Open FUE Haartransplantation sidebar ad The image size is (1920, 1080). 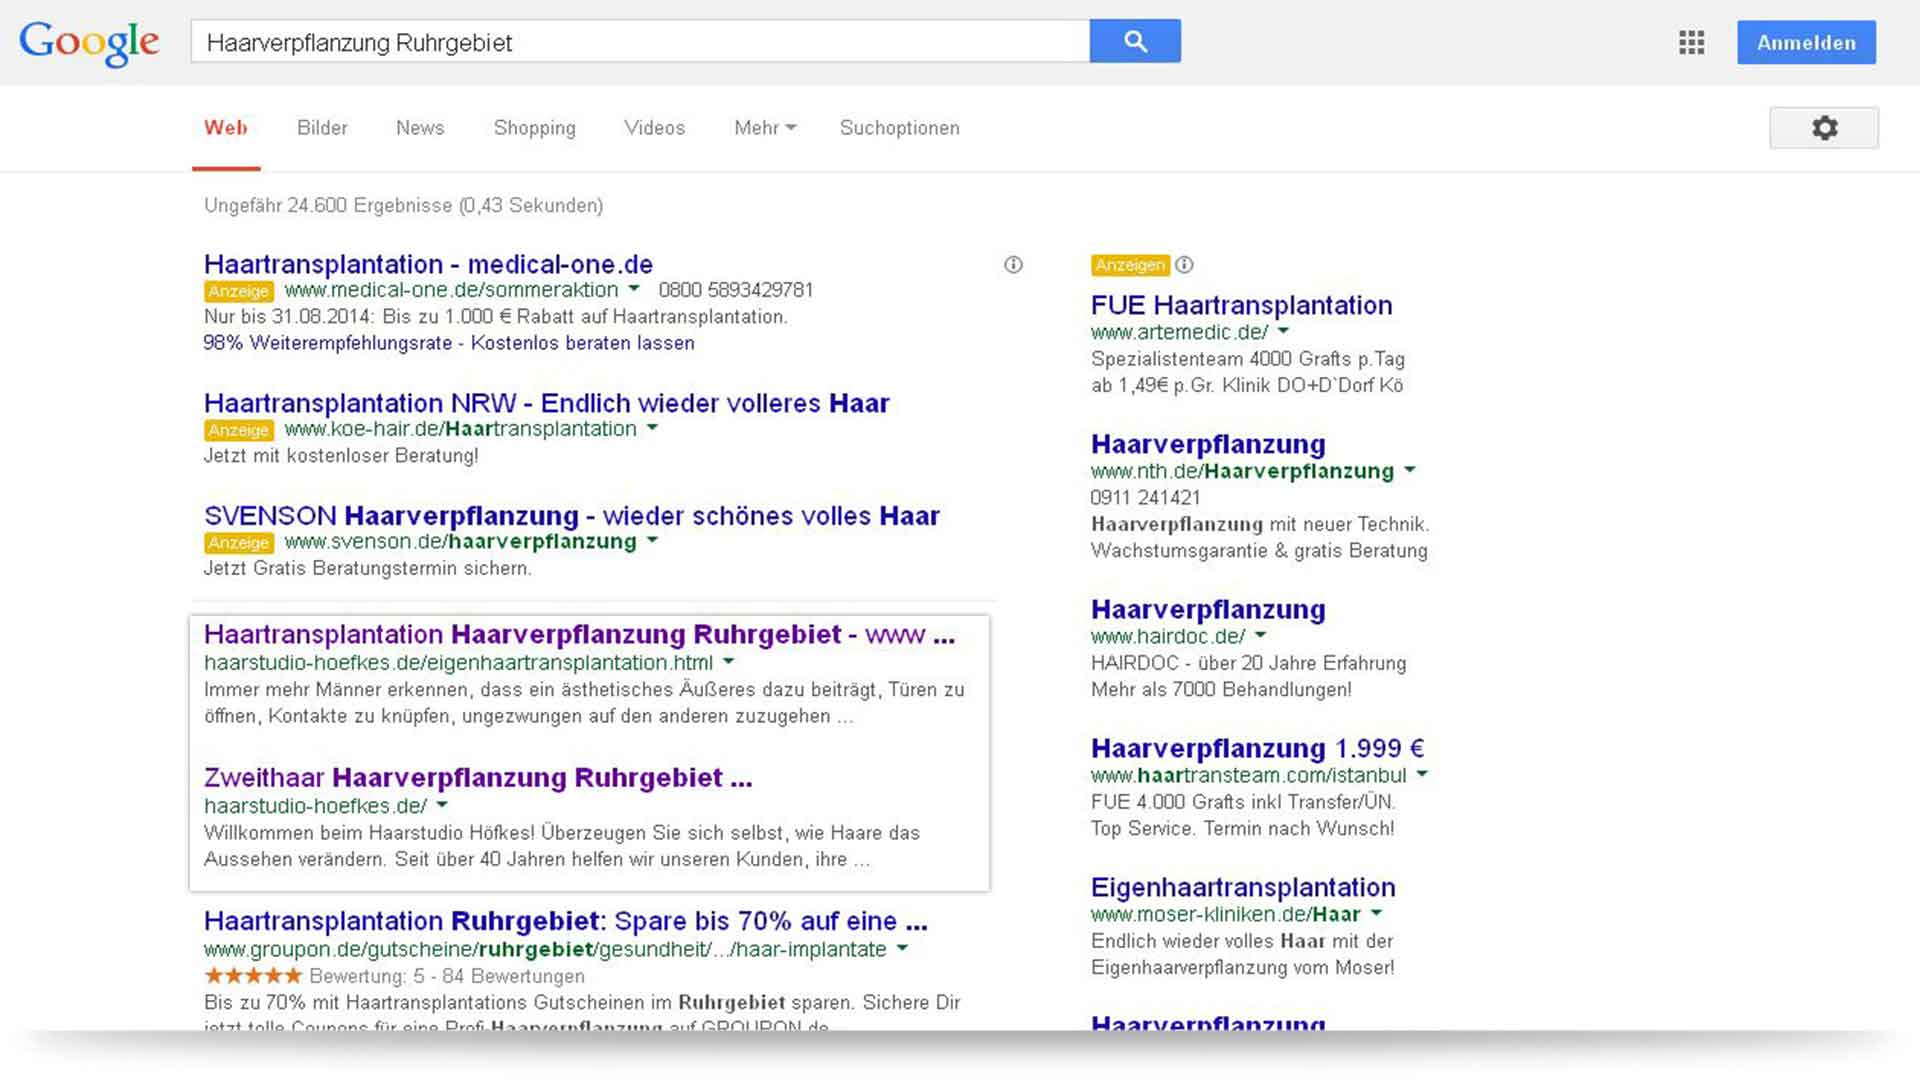(1241, 305)
